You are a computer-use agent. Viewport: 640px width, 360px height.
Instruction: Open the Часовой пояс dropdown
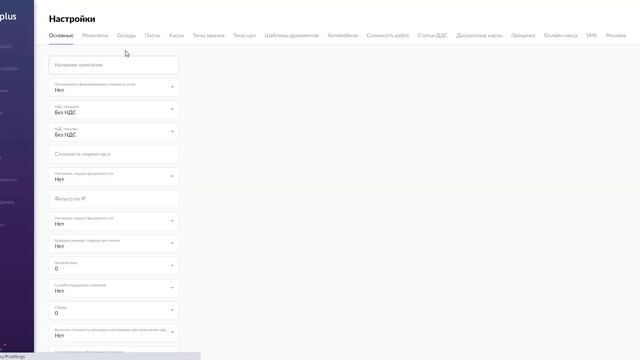coord(114,266)
